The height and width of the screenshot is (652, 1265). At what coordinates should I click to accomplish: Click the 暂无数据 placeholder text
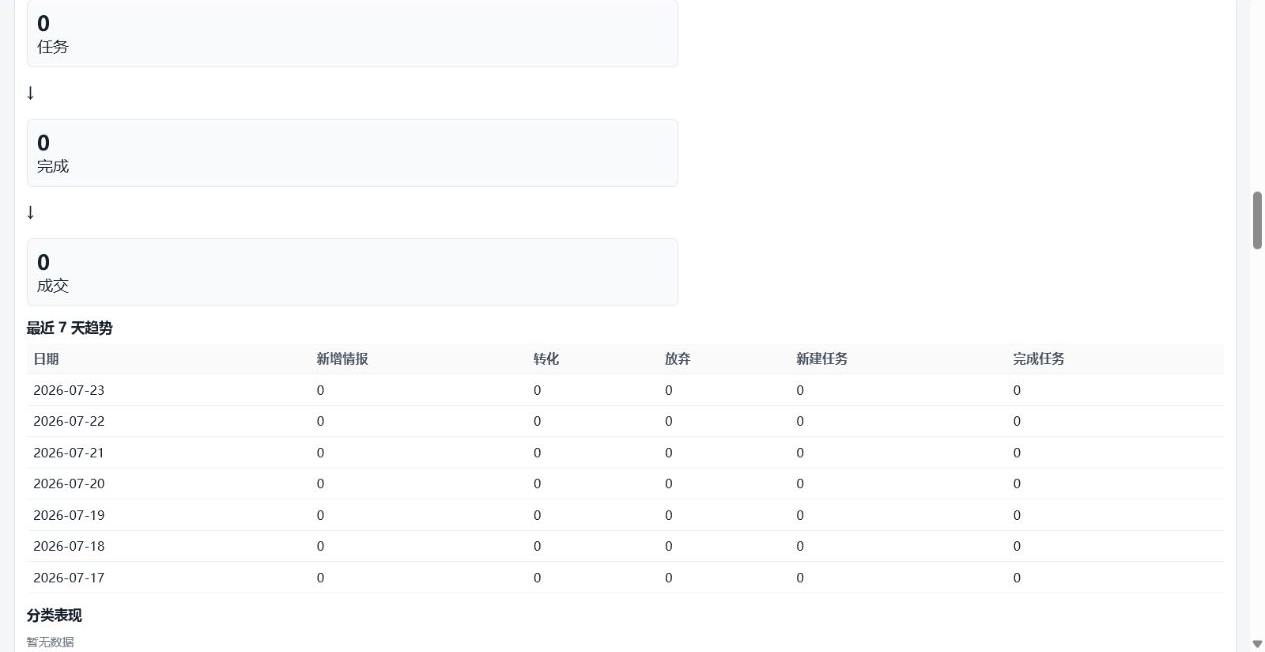coord(50,642)
